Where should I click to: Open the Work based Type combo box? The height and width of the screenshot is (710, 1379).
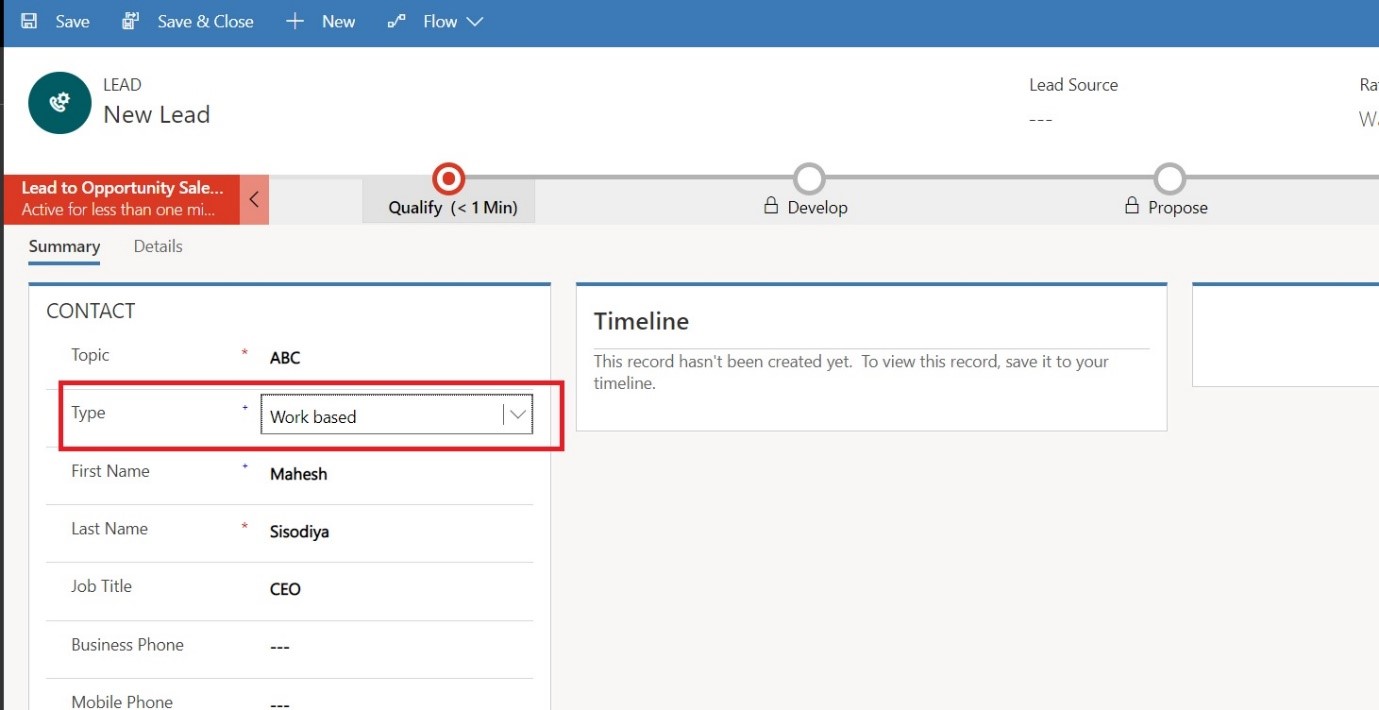click(x=396, y=415)
